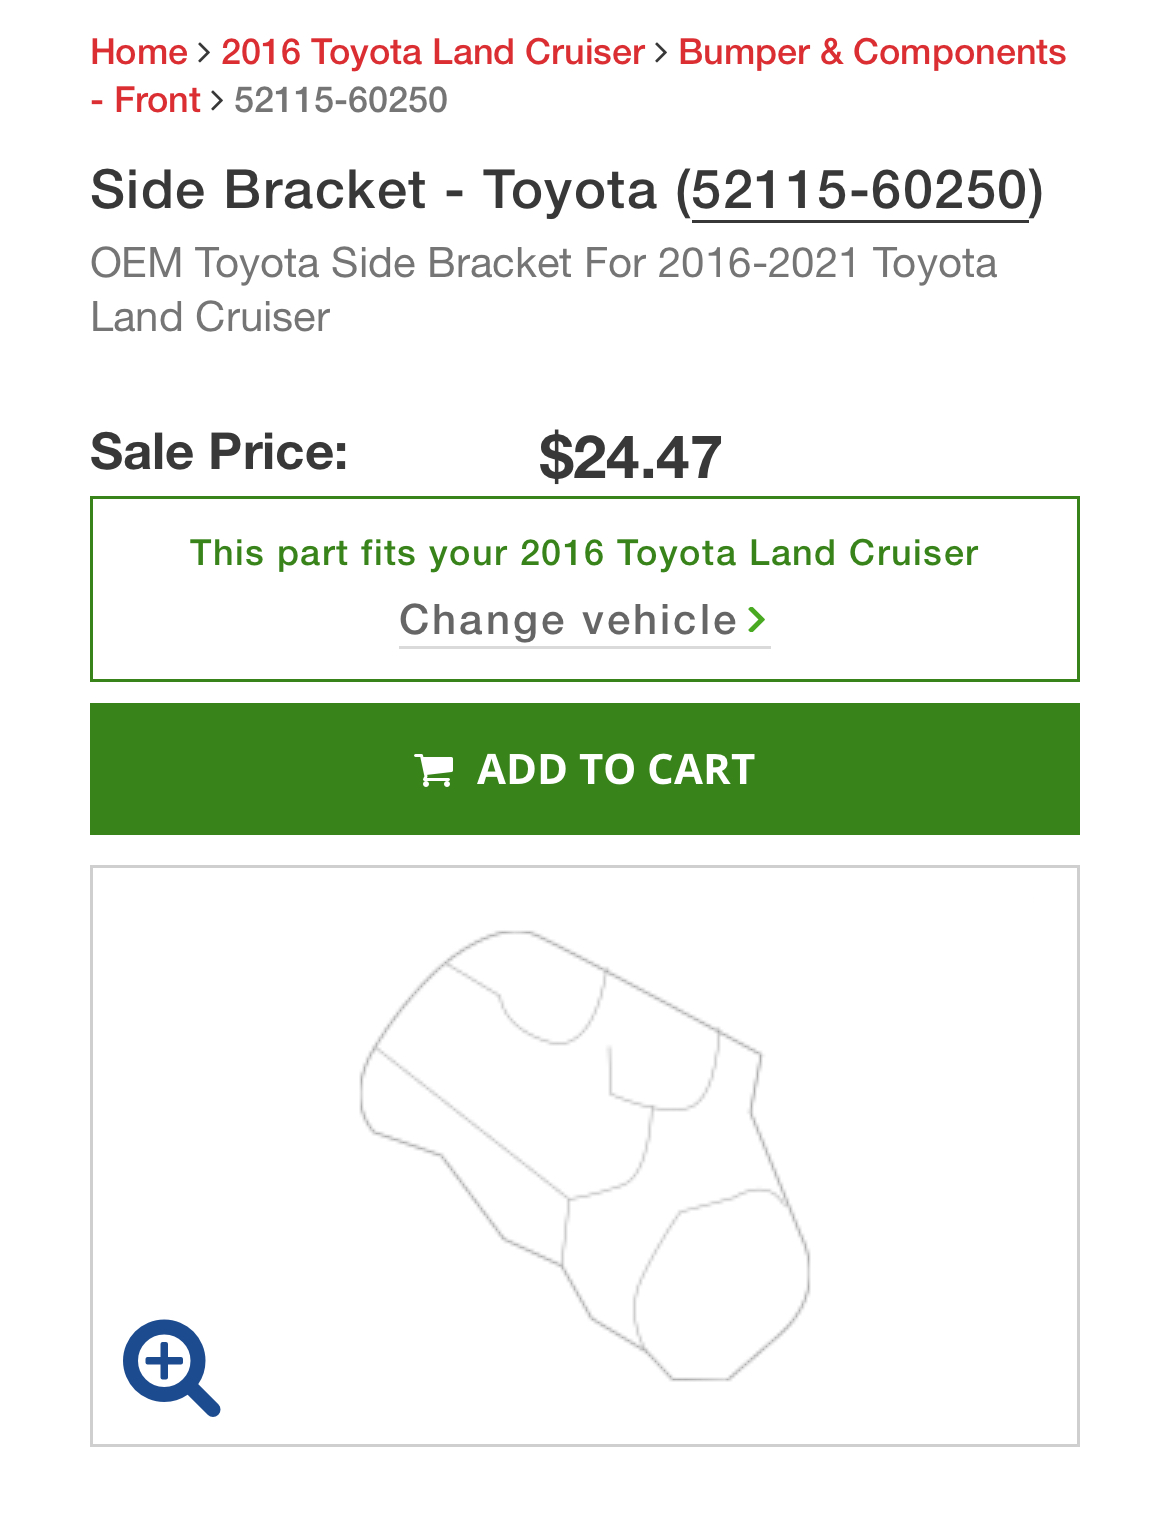The image size is (1170, 1531).
Task: Click the chevron before 52115-60250 breadcrumb
Action: click(x=217, y=100)
